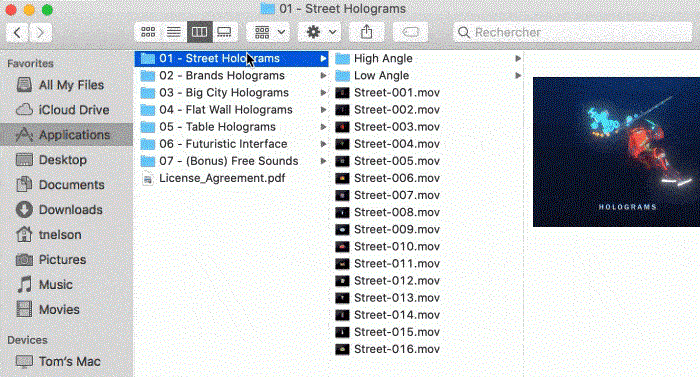Expand arrow next to 04 - Flat Wall Holograms

[323, 110]
